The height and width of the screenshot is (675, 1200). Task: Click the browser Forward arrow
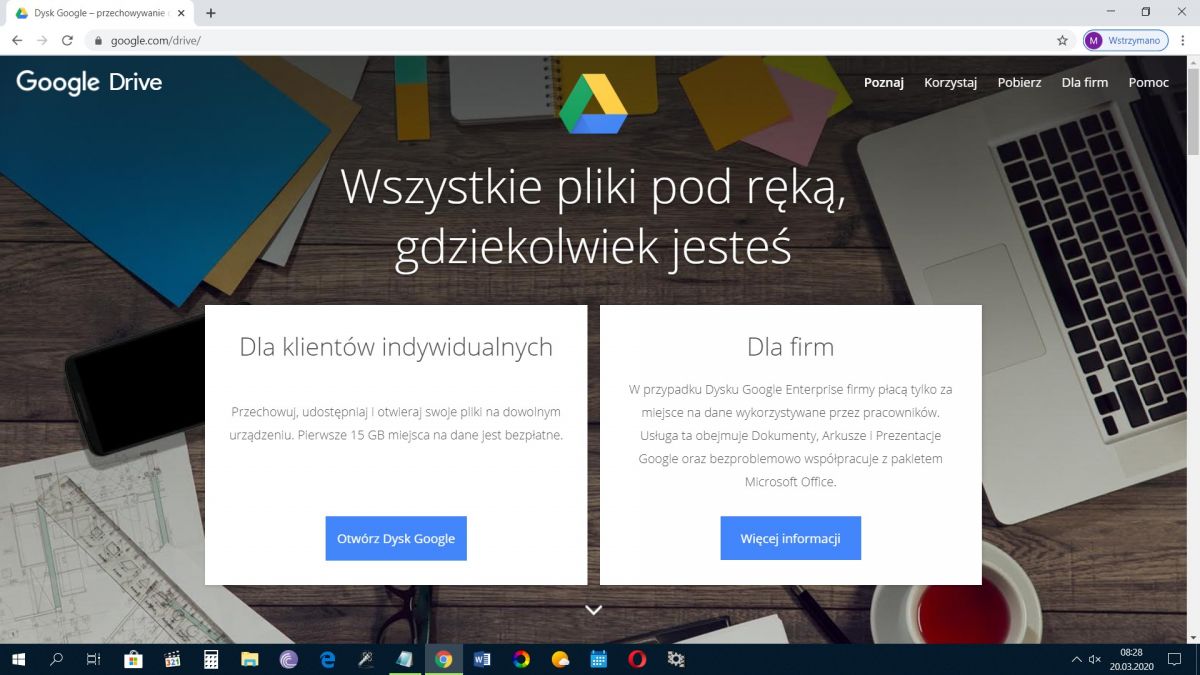pyautogui.click(x=42, y=40)
